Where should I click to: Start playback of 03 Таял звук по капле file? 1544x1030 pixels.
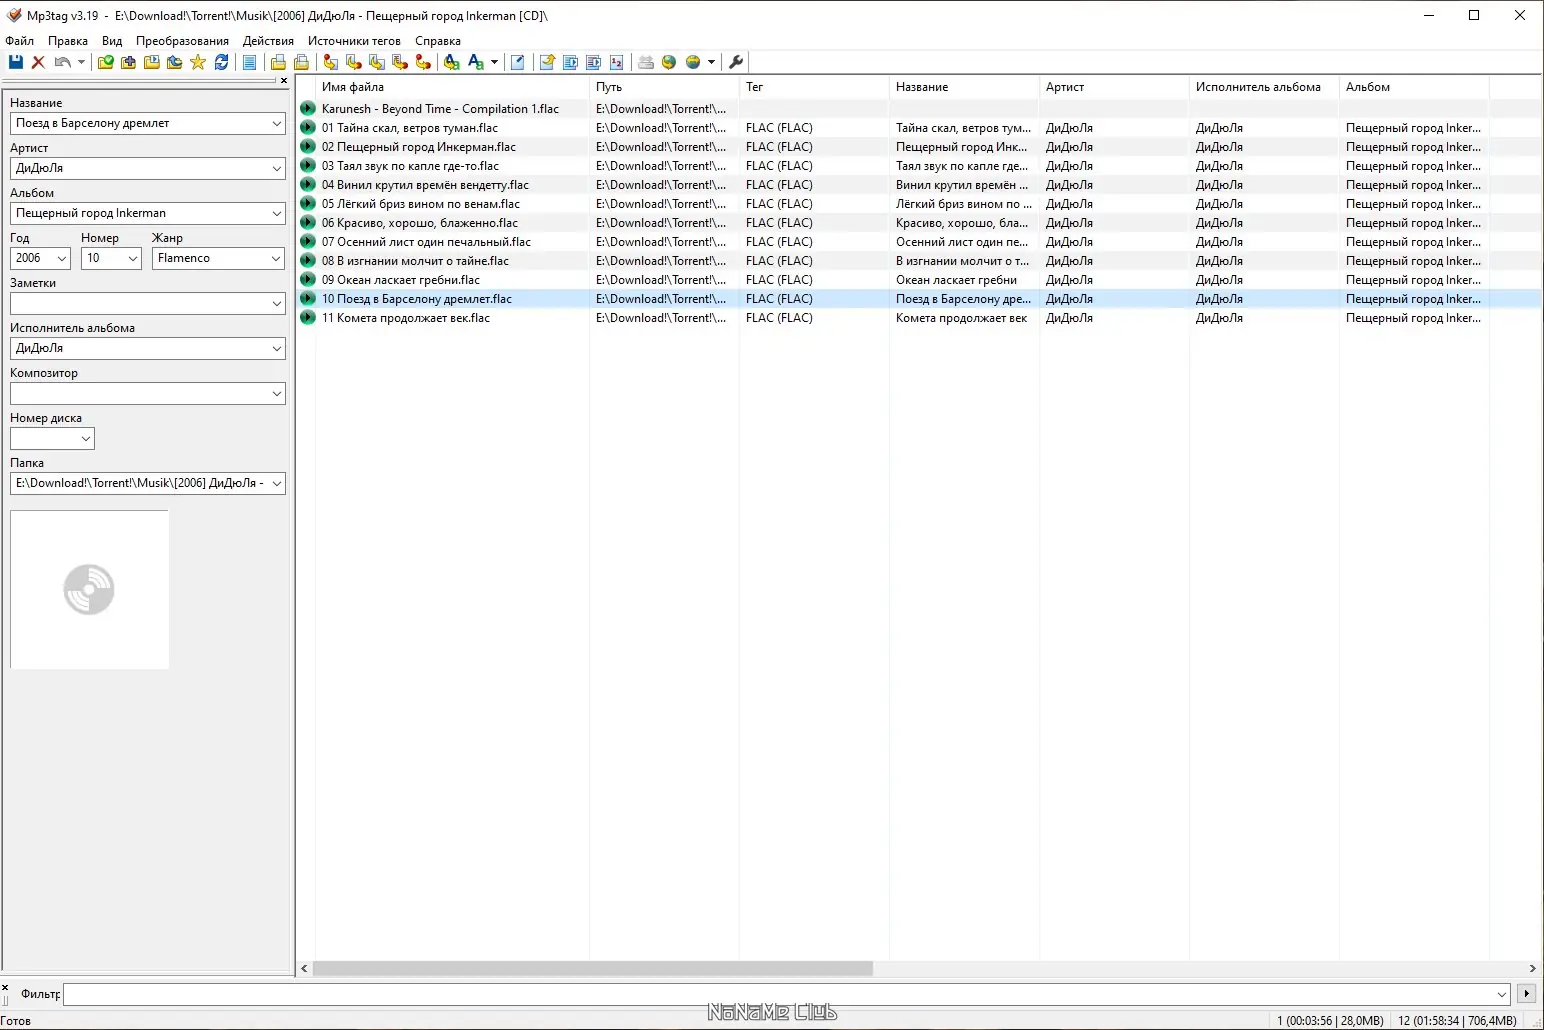pos(308,165)
